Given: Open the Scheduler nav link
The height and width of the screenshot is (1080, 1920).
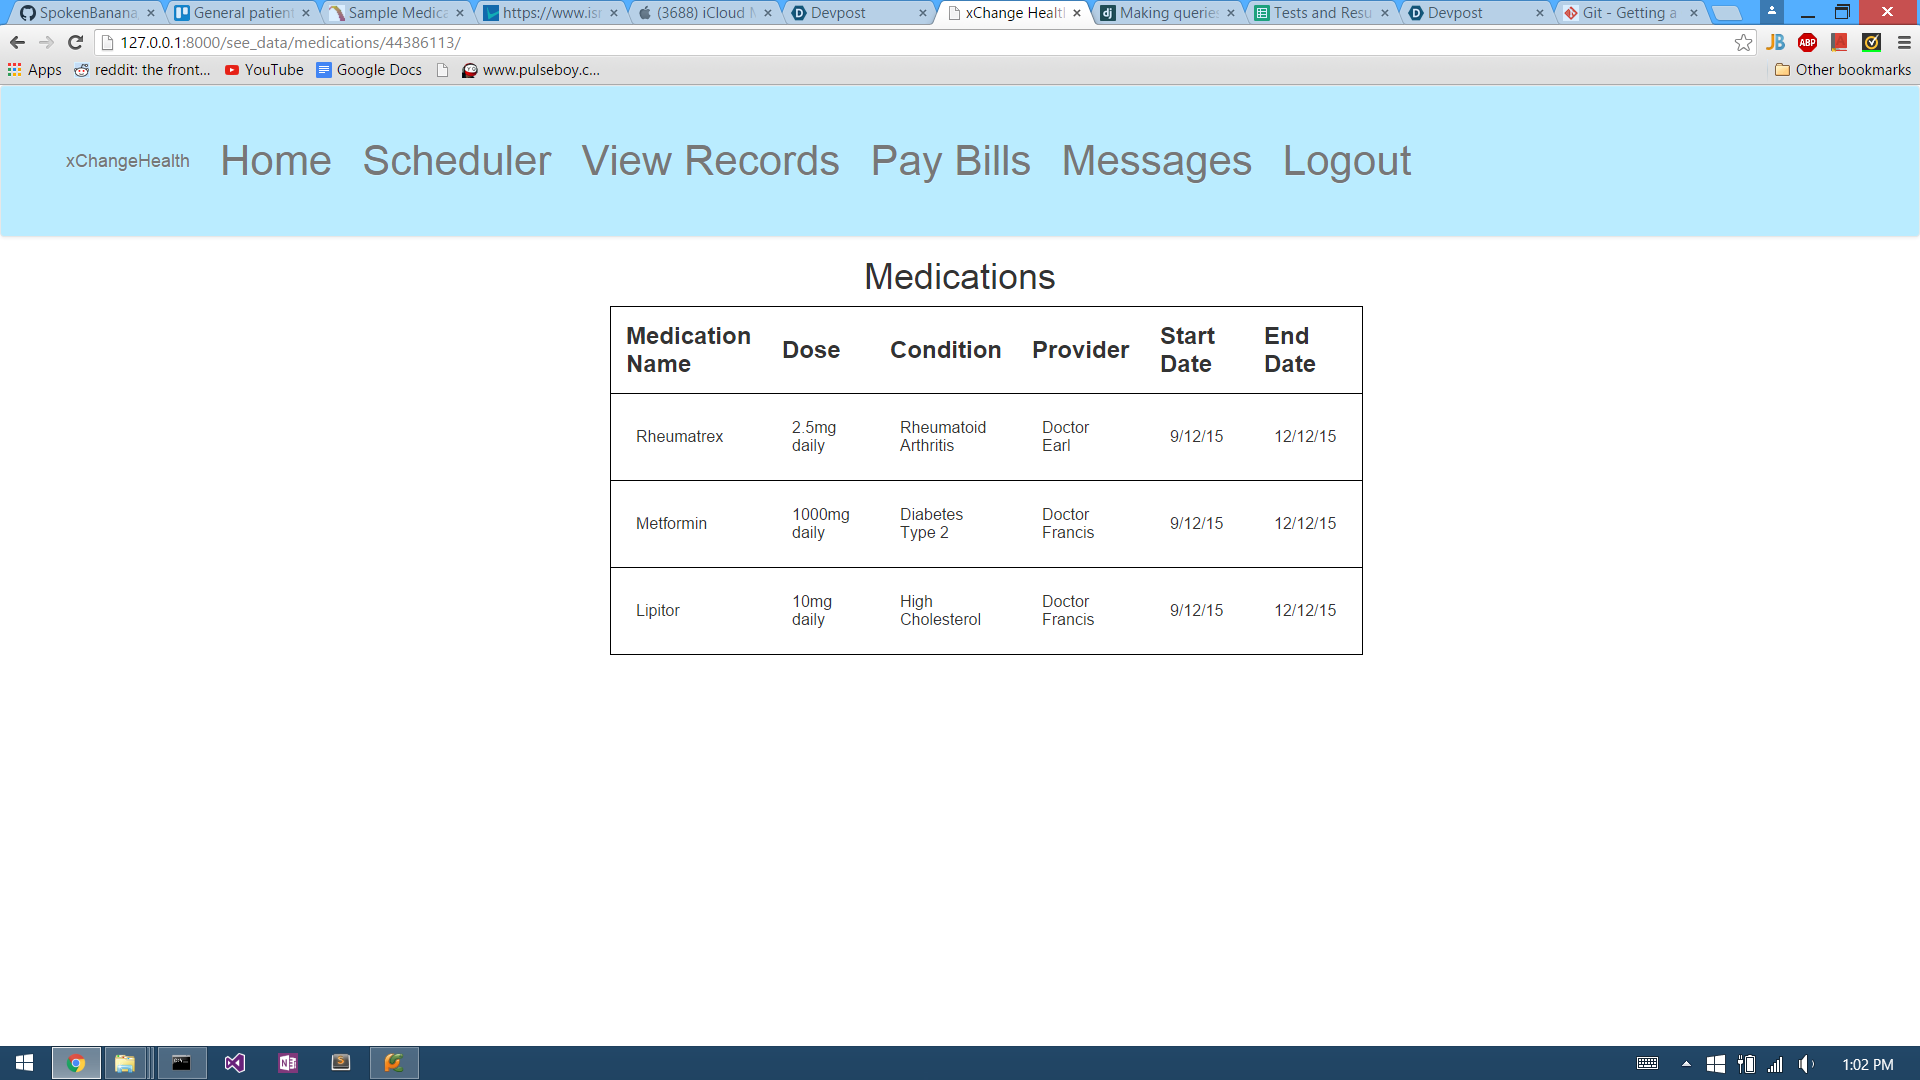Looking at the screenshot, I should [456, 161].
